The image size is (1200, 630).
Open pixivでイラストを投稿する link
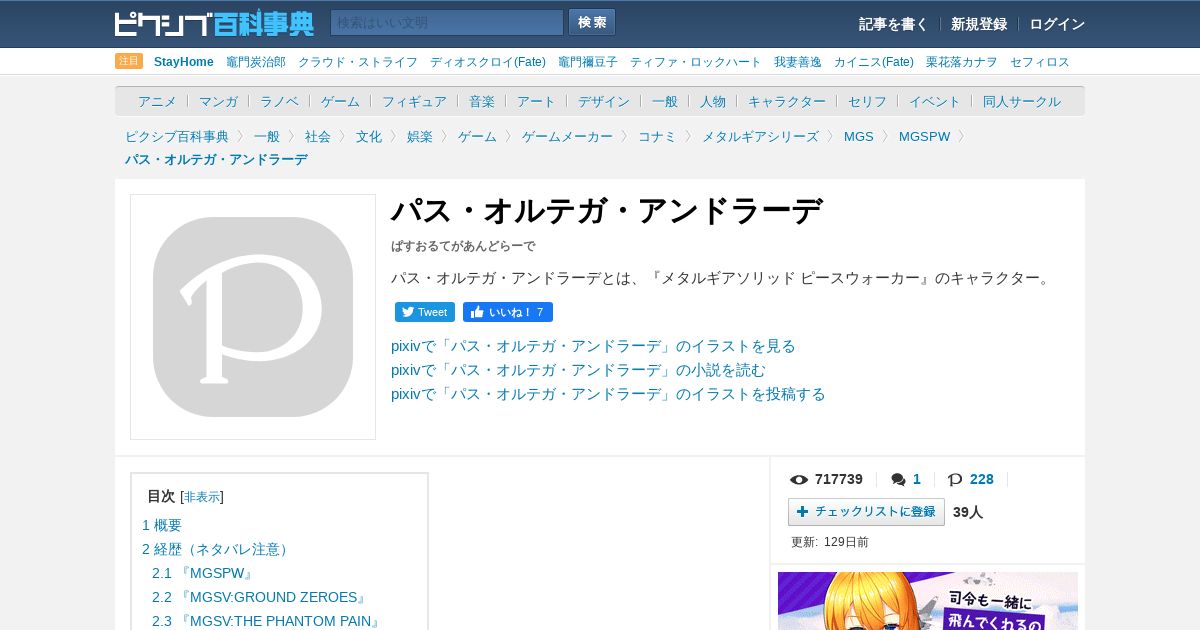608,394
